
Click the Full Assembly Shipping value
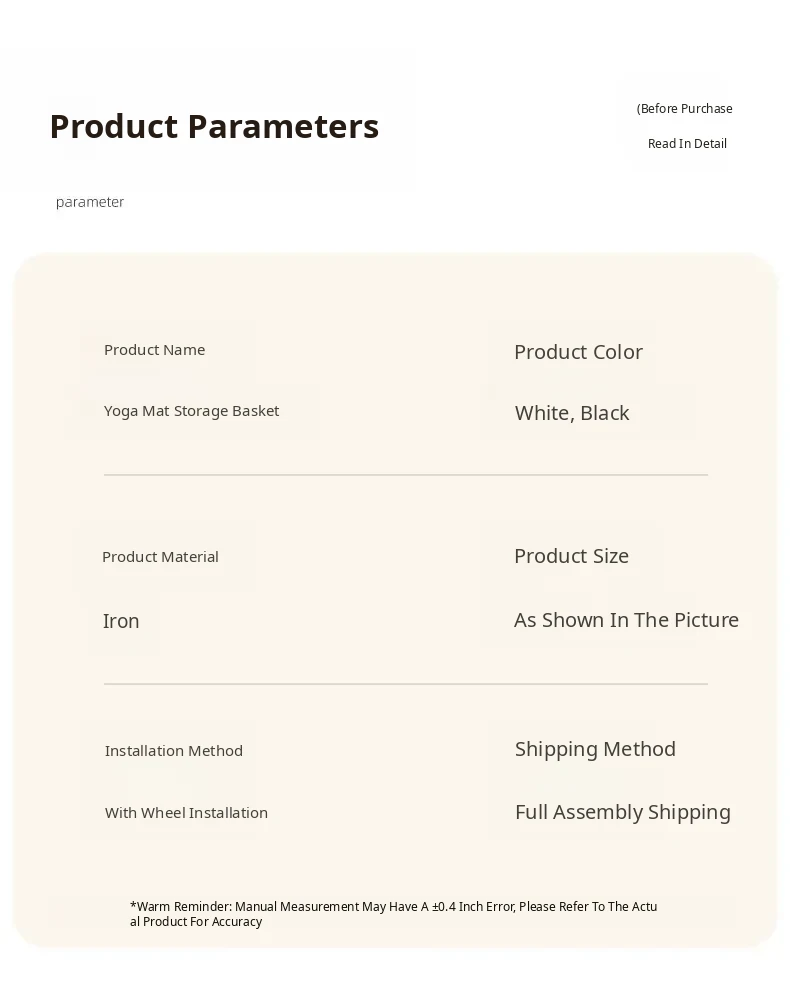pos(622,812)
